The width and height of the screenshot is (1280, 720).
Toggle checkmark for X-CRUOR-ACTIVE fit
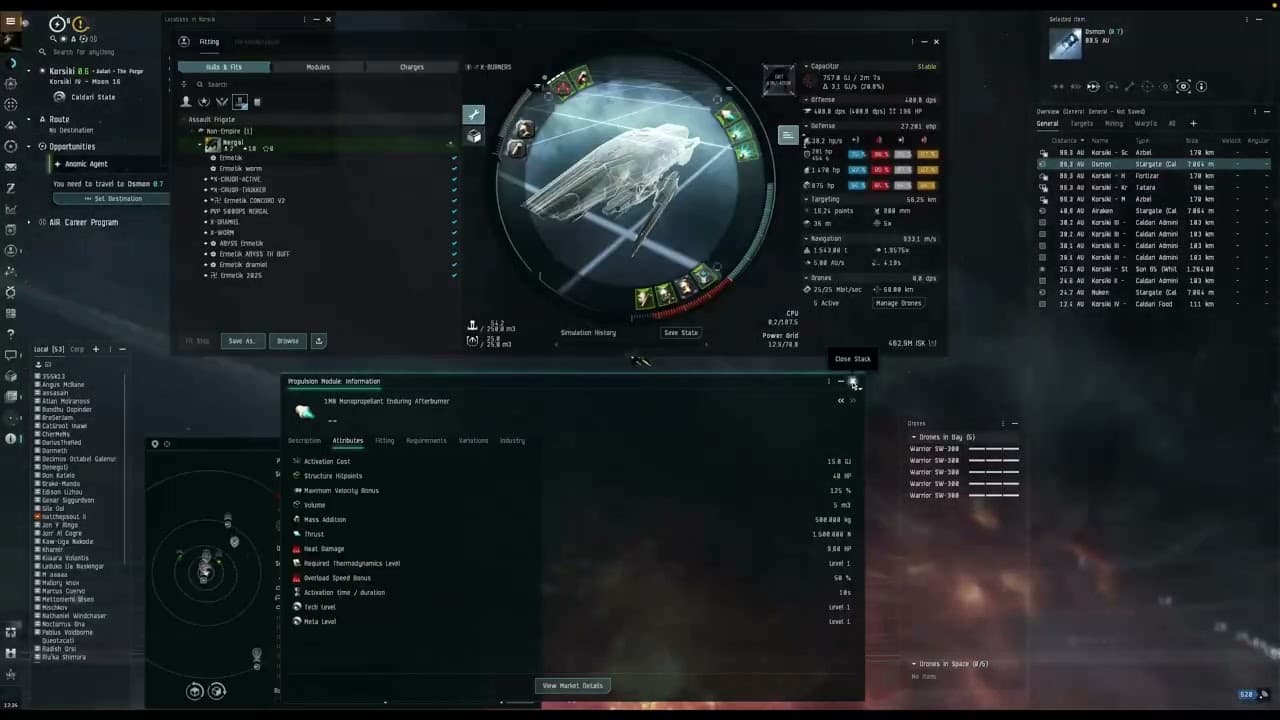(x=454, y=180)
